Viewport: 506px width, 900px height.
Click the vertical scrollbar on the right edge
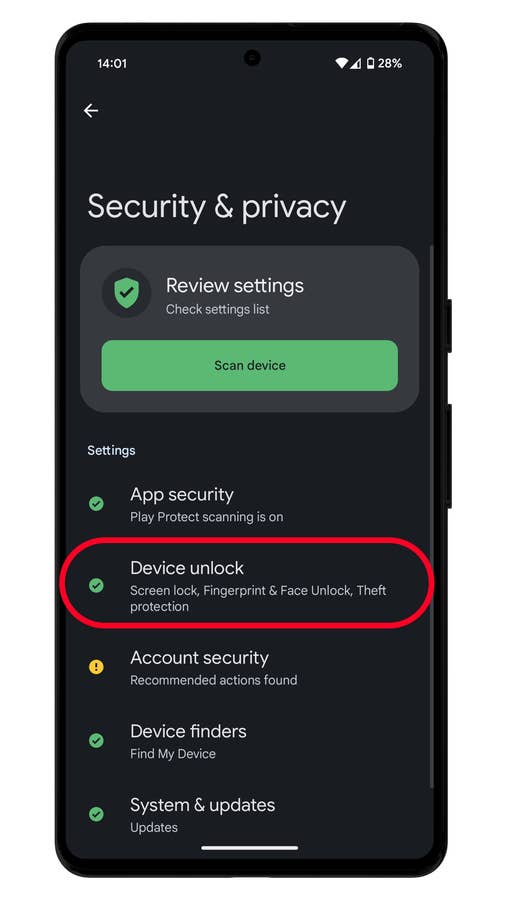pos(431,517)
